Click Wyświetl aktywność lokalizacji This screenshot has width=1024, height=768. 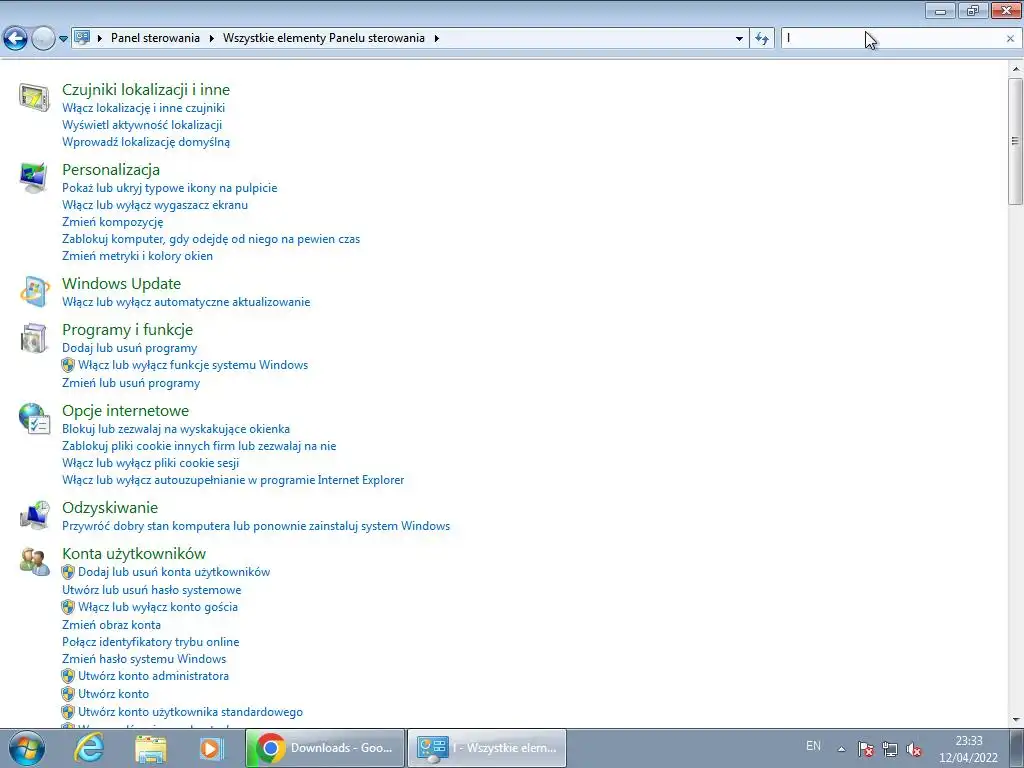coord(142,125)
